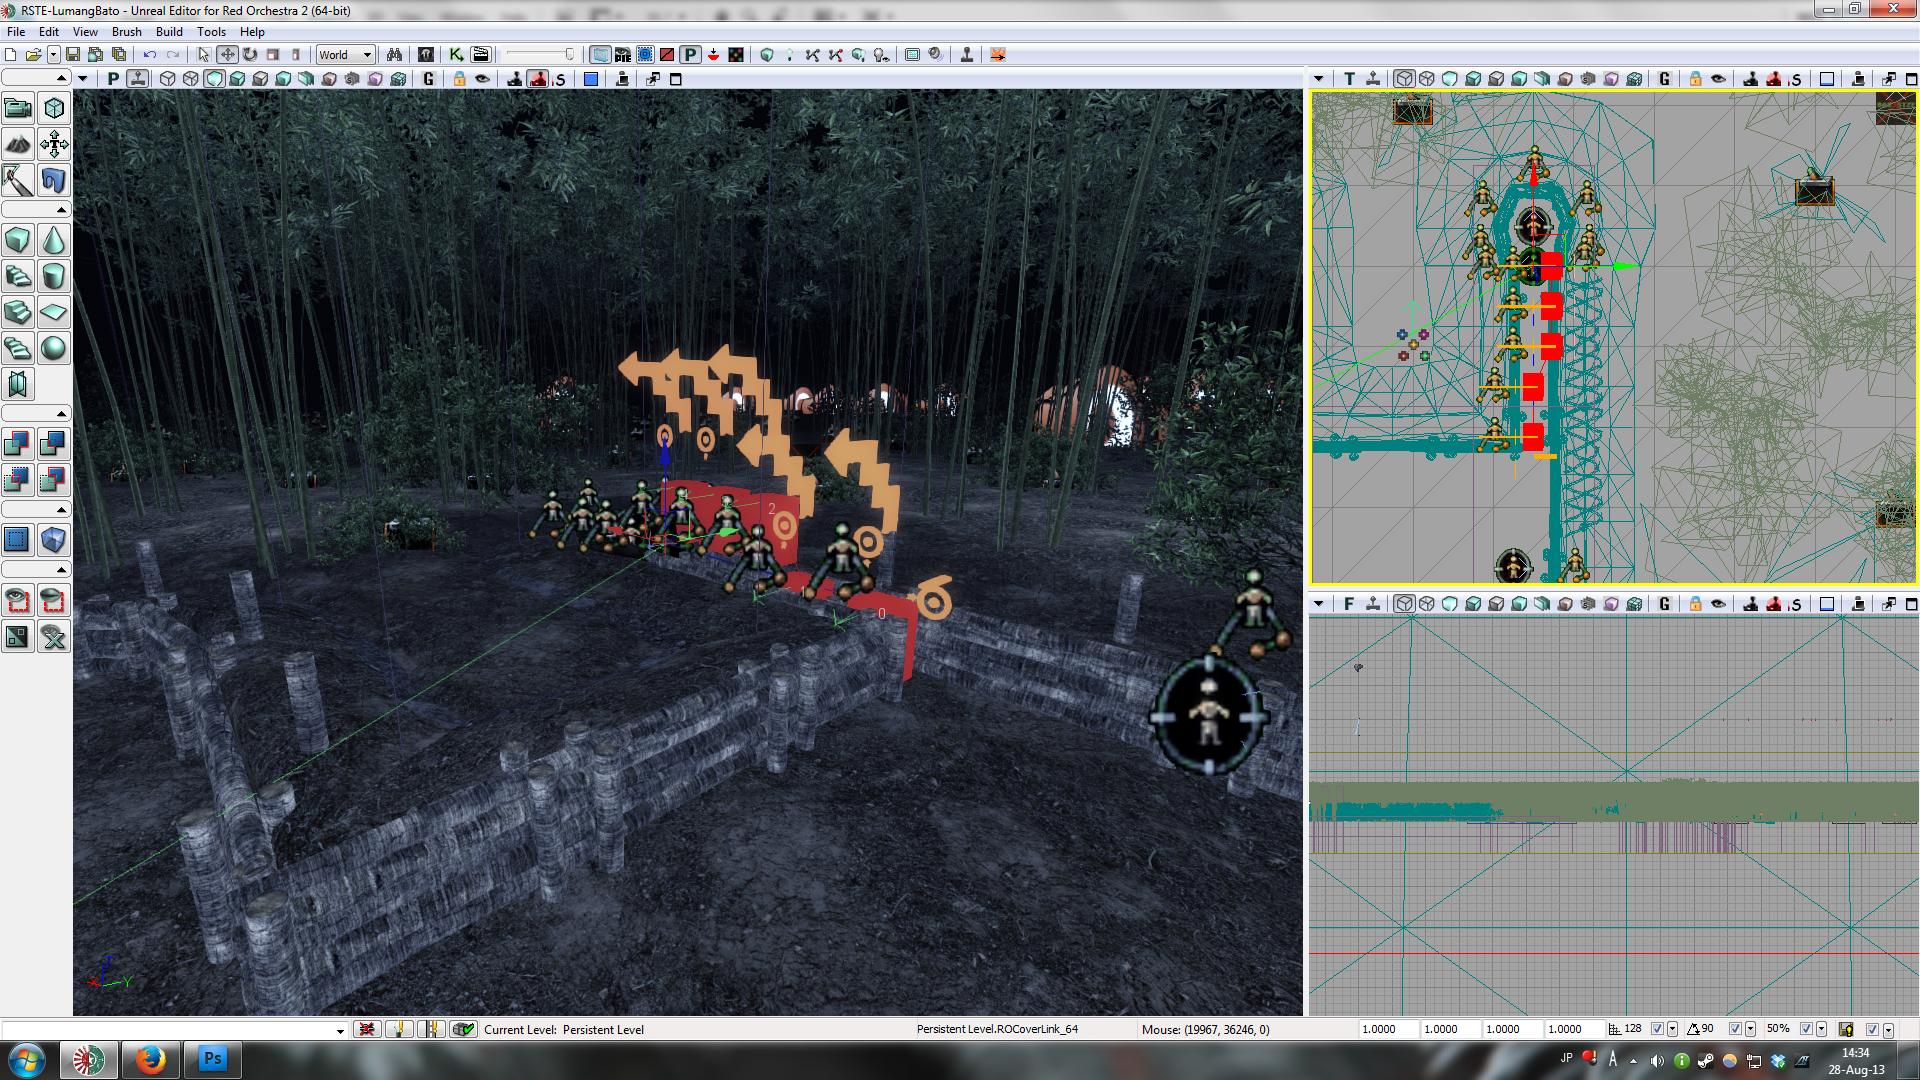
Task: Toggle Top viewport lock icon
Action: pos(1695,79)
